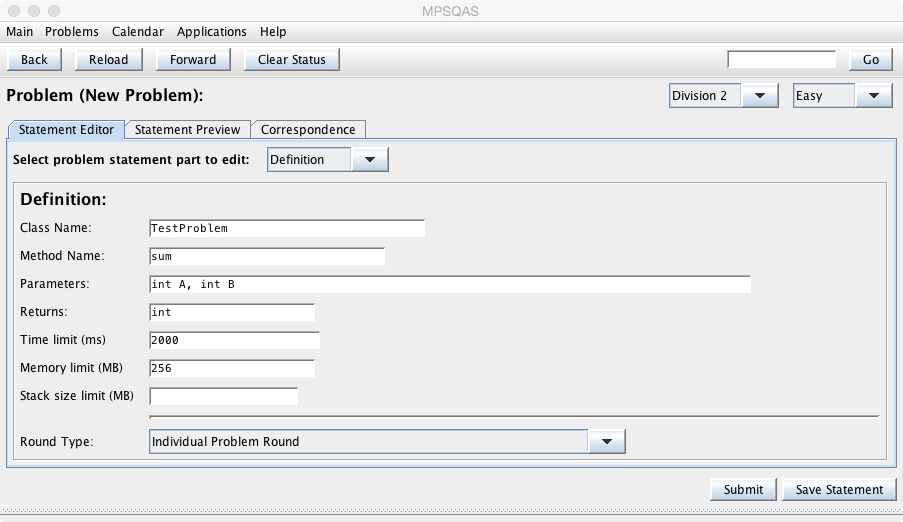The width and height of the screenshot is (903, 522).
Task: Switch to the Statement Preview tab
Action: tap(187, 130)
